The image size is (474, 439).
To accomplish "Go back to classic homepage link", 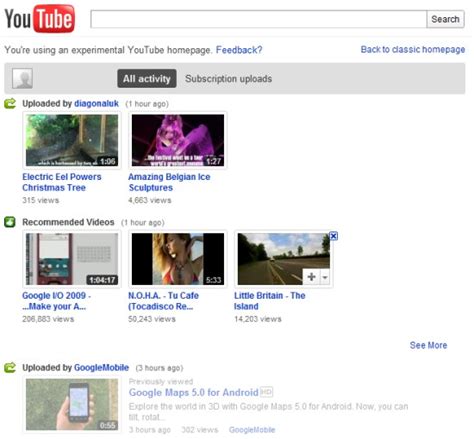I will 413,49.
